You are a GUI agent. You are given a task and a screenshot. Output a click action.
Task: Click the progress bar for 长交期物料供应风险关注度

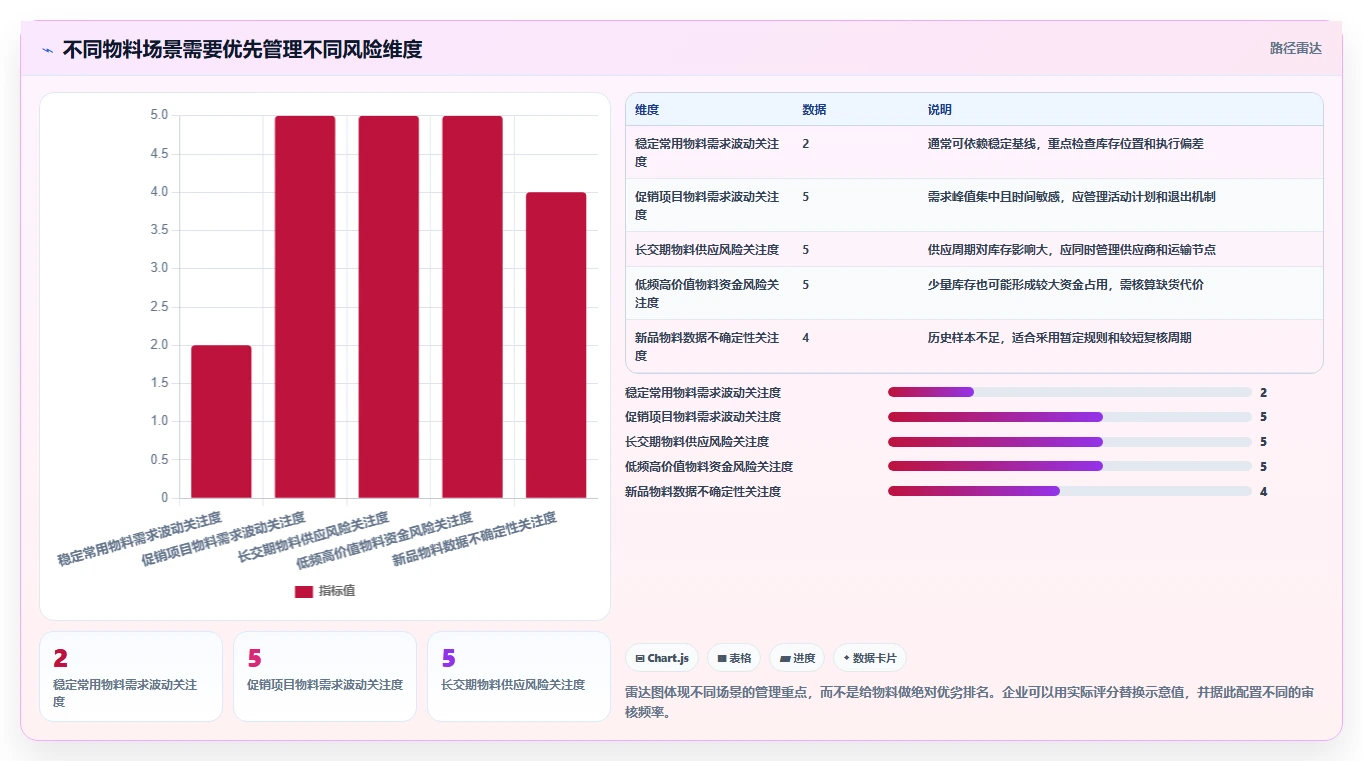1070,442
